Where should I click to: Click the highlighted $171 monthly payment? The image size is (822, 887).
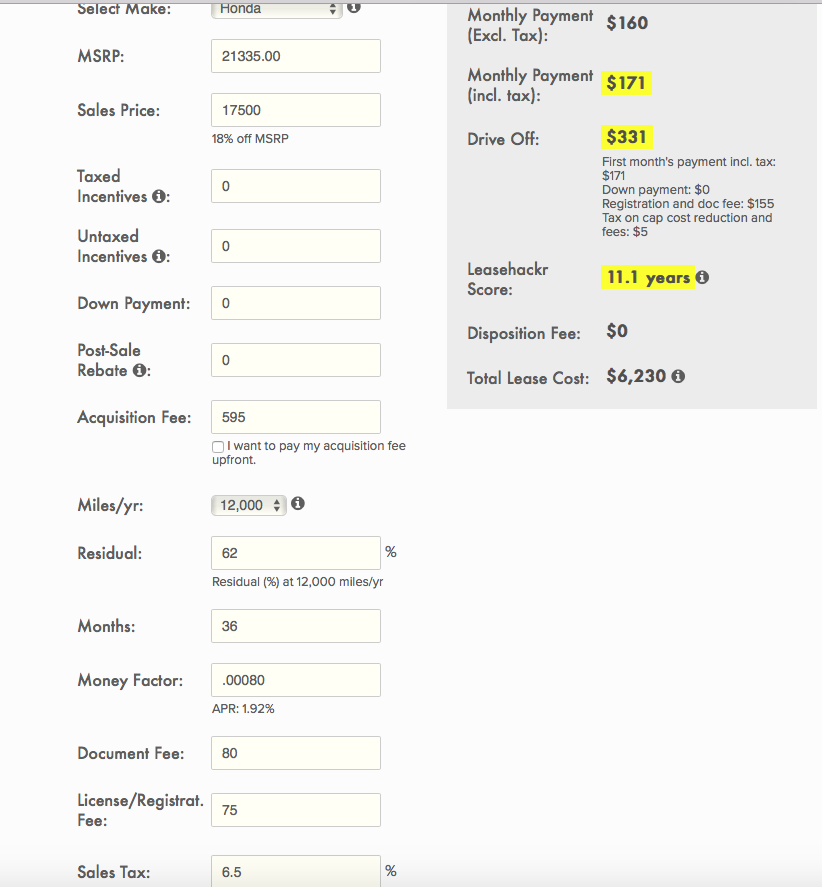pos(626,83)
